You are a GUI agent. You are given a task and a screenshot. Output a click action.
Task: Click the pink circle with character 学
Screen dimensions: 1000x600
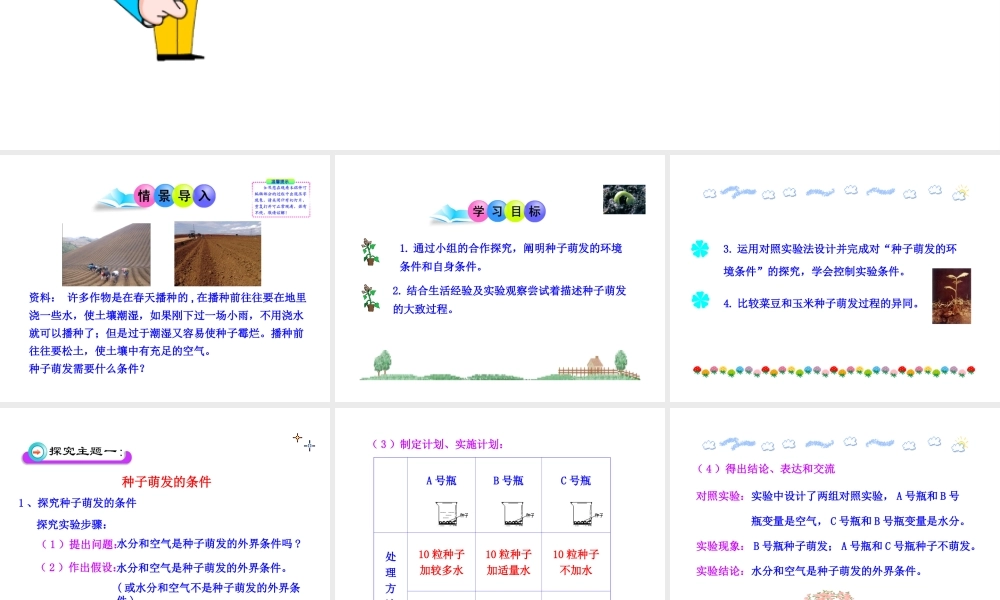point(478,211)
